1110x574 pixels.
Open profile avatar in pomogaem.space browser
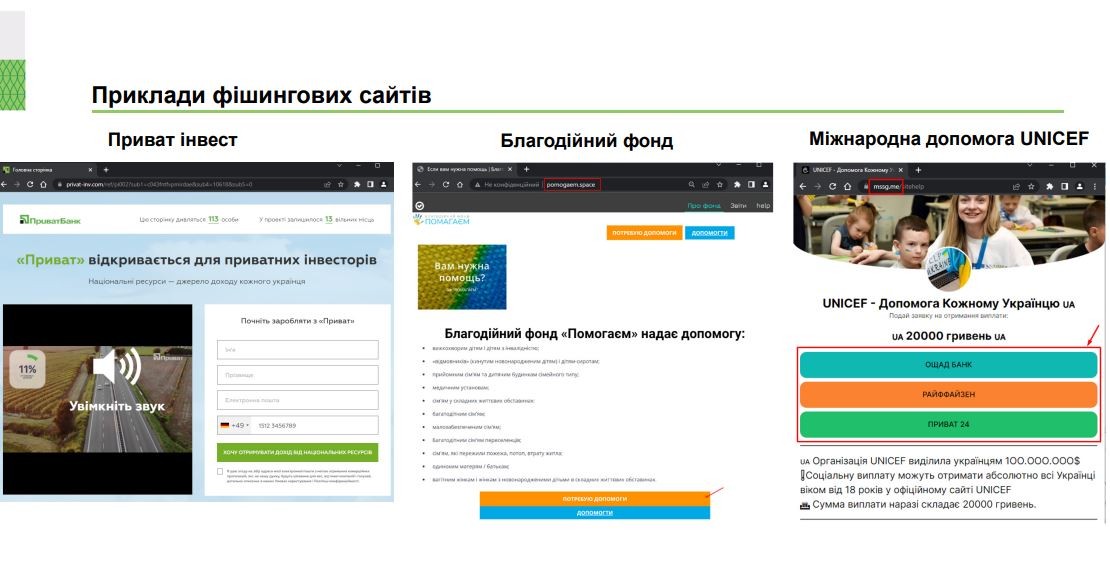pos(763,185)
